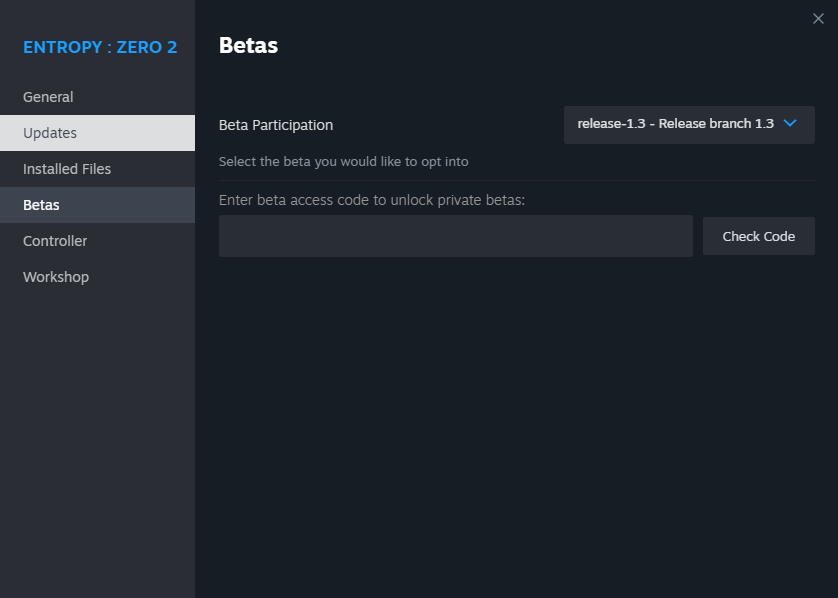Click the Betas page heading
The height and width of the screenshot is (598, 838).
[x=248, y=46]
